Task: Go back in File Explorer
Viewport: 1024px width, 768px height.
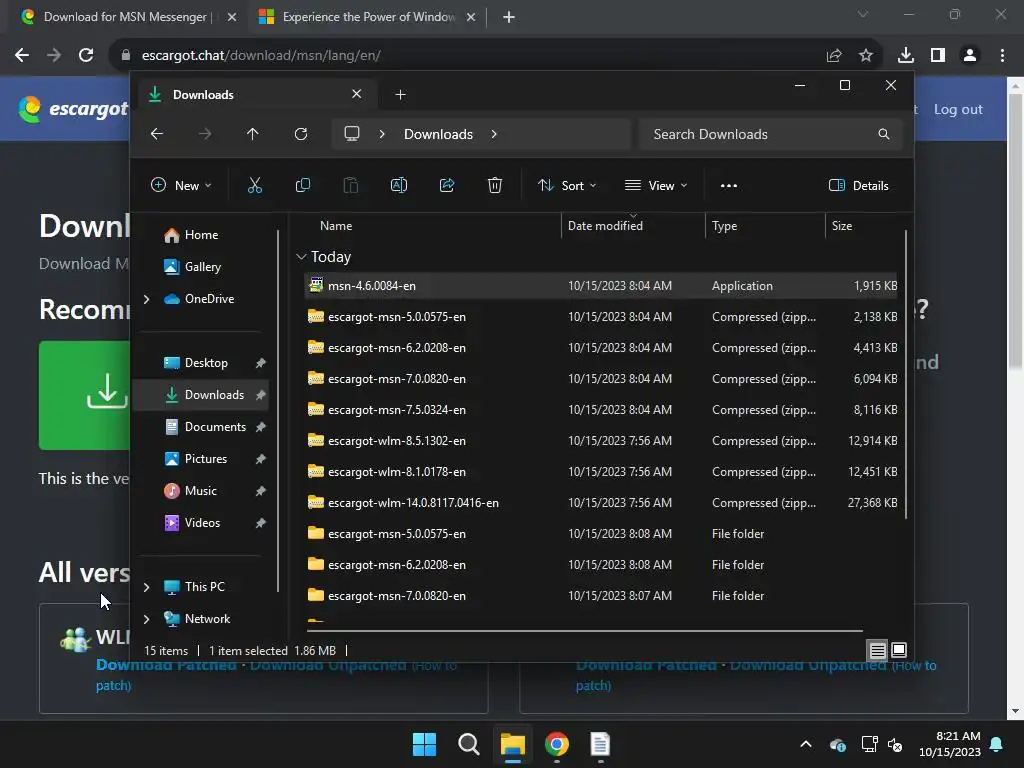Action: pos(157,134)
